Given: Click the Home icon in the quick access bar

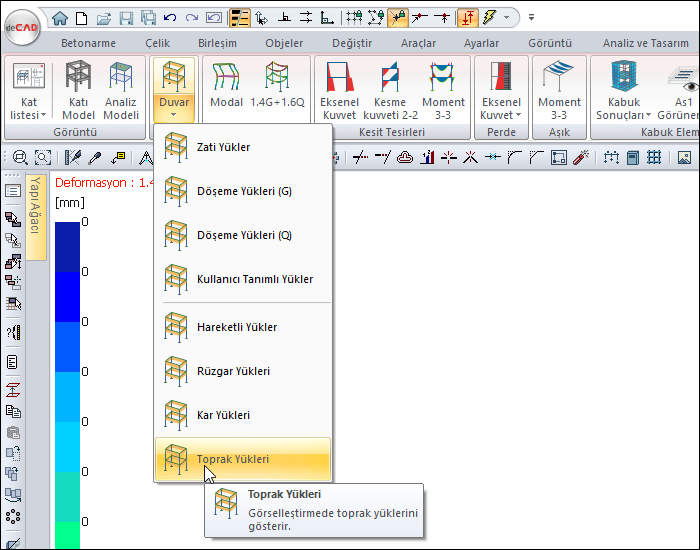Looking at the screenshot, I should pyautogui.click(x=60, y=17).
